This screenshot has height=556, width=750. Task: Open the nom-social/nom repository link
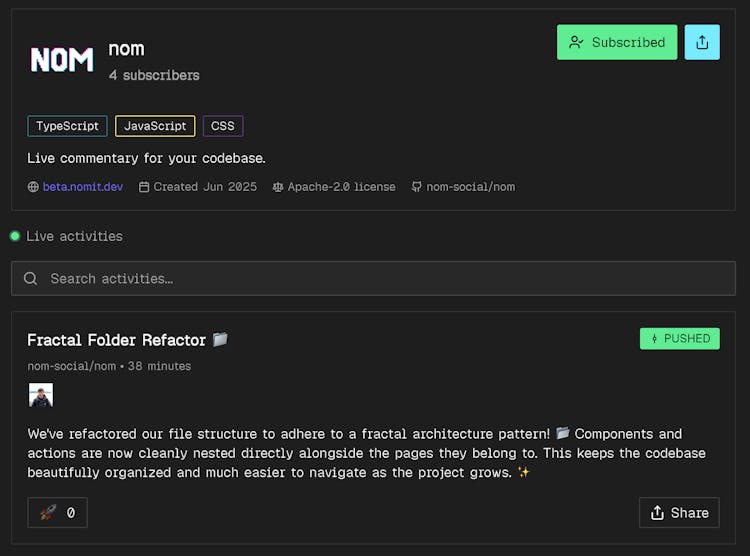[470, 187]
